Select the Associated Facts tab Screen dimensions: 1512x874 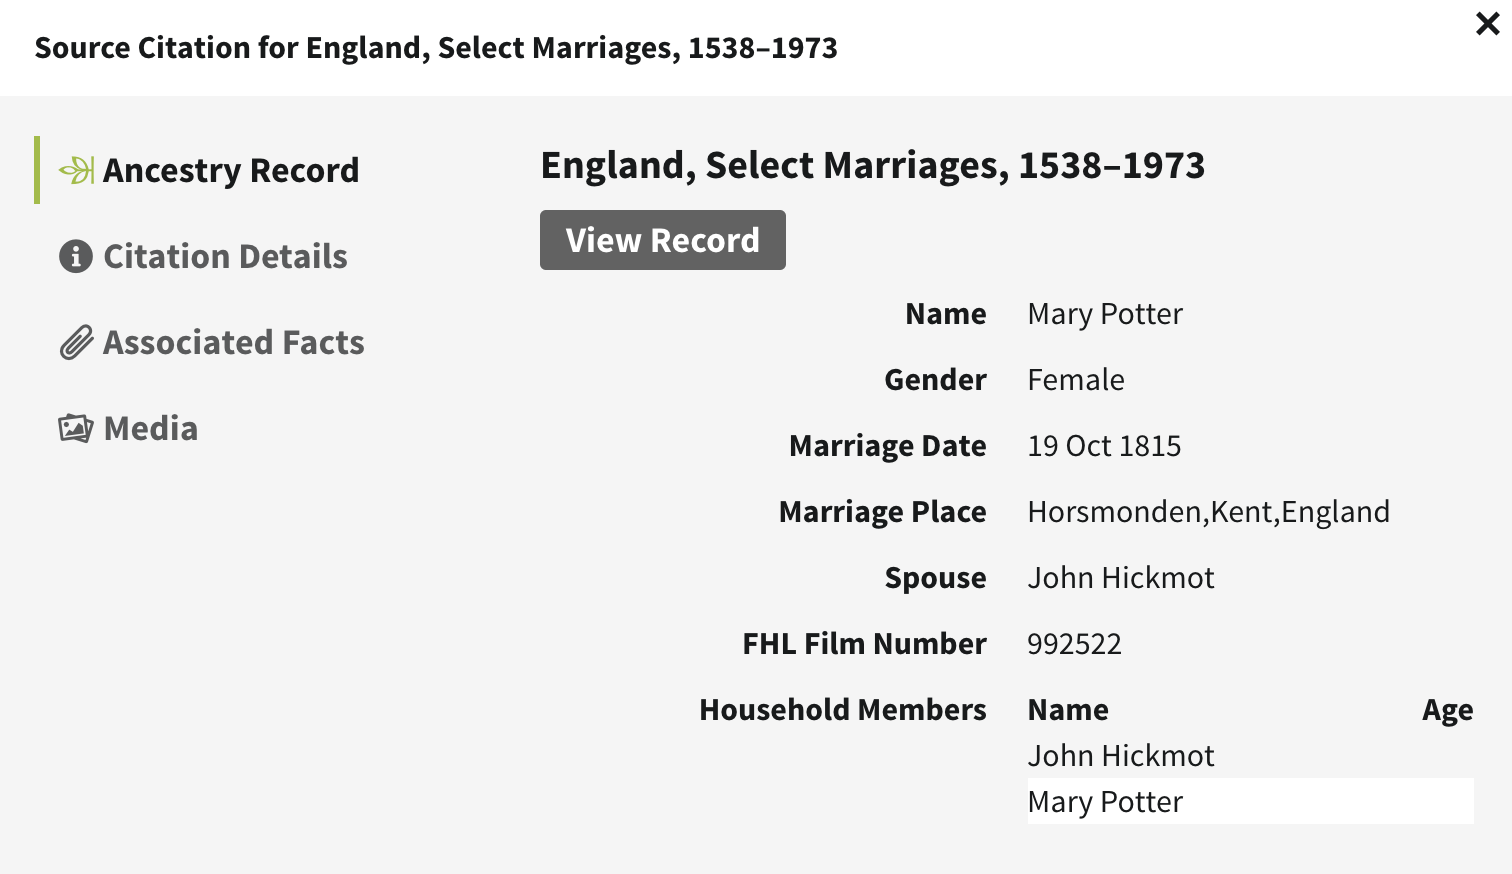pos(233,343)
